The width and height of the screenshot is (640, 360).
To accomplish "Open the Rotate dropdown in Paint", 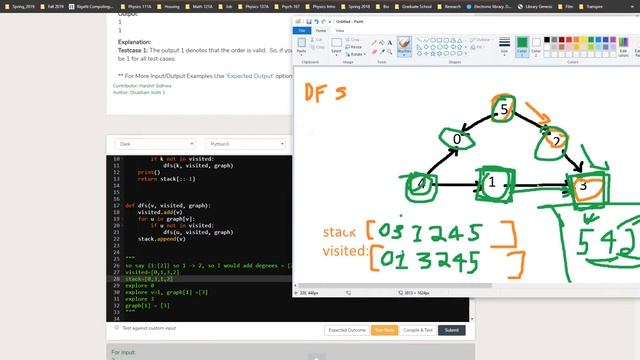I will (355, 54).
